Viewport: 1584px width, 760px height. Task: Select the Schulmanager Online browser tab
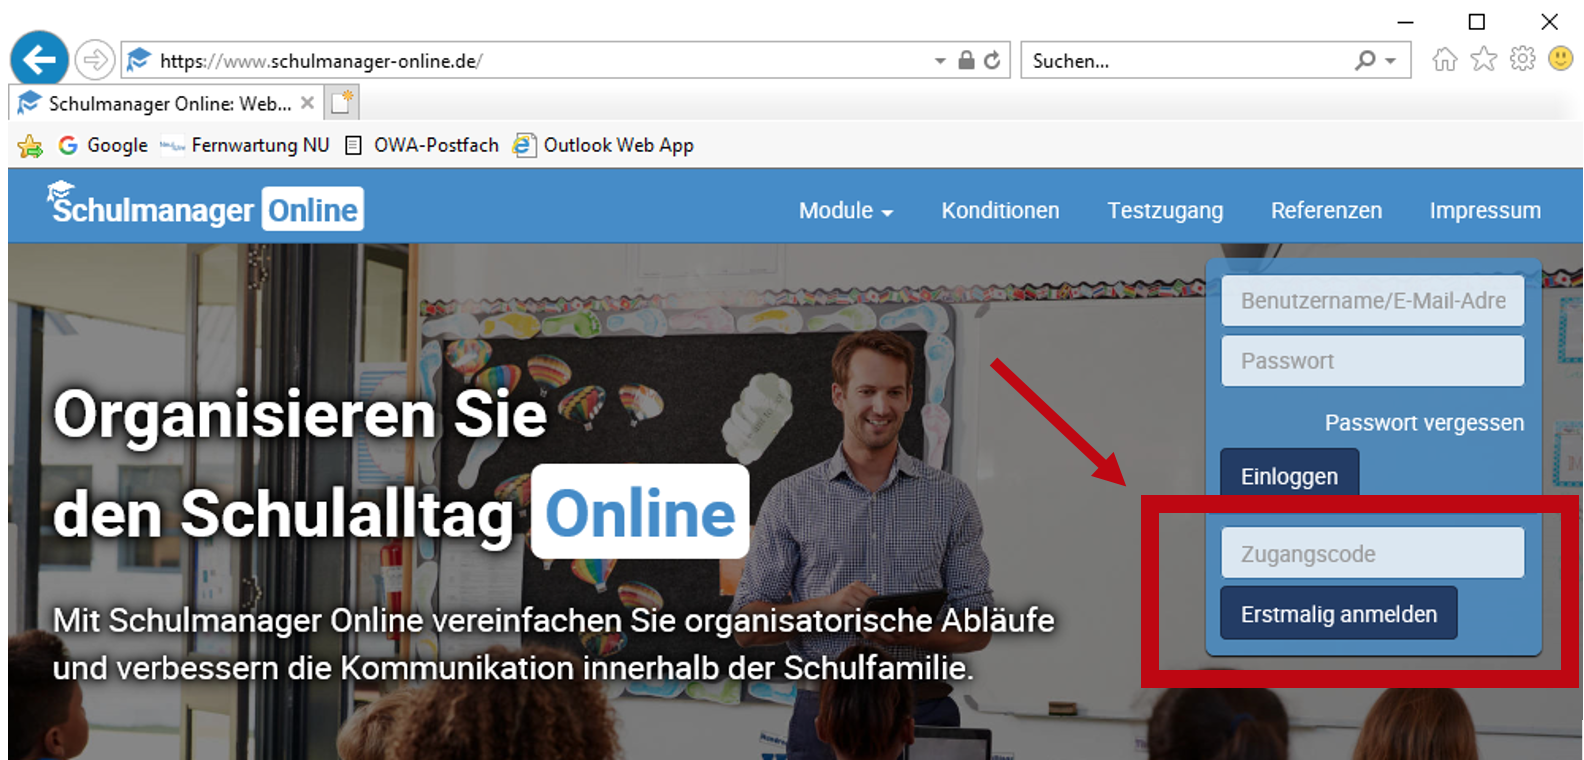point(165,103)
